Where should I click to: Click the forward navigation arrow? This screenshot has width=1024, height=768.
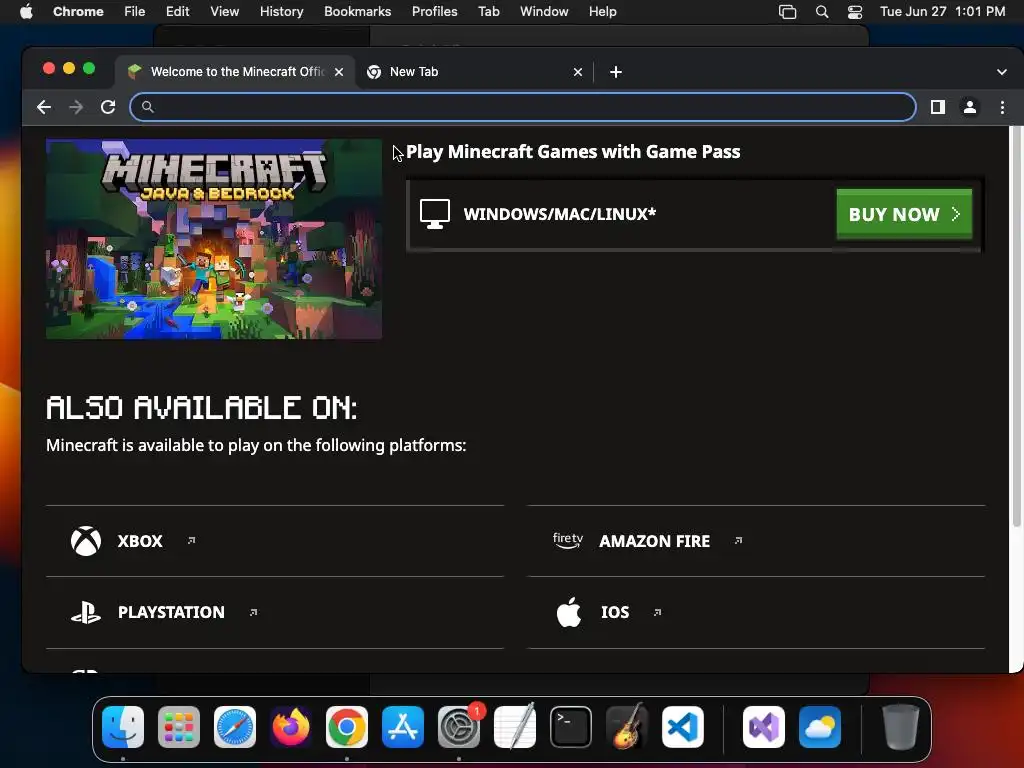[76, 107]
